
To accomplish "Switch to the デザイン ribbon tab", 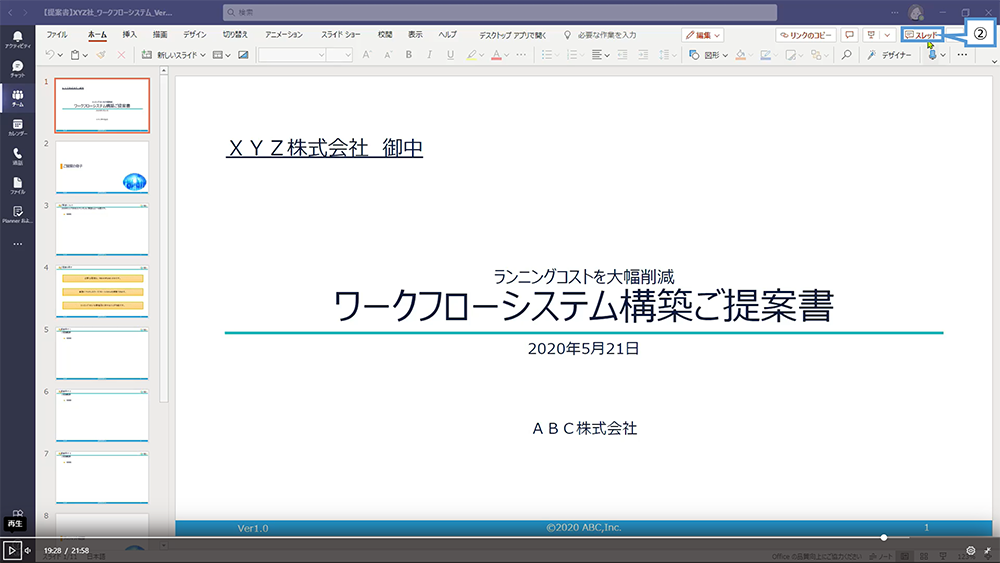I will 195,34.
